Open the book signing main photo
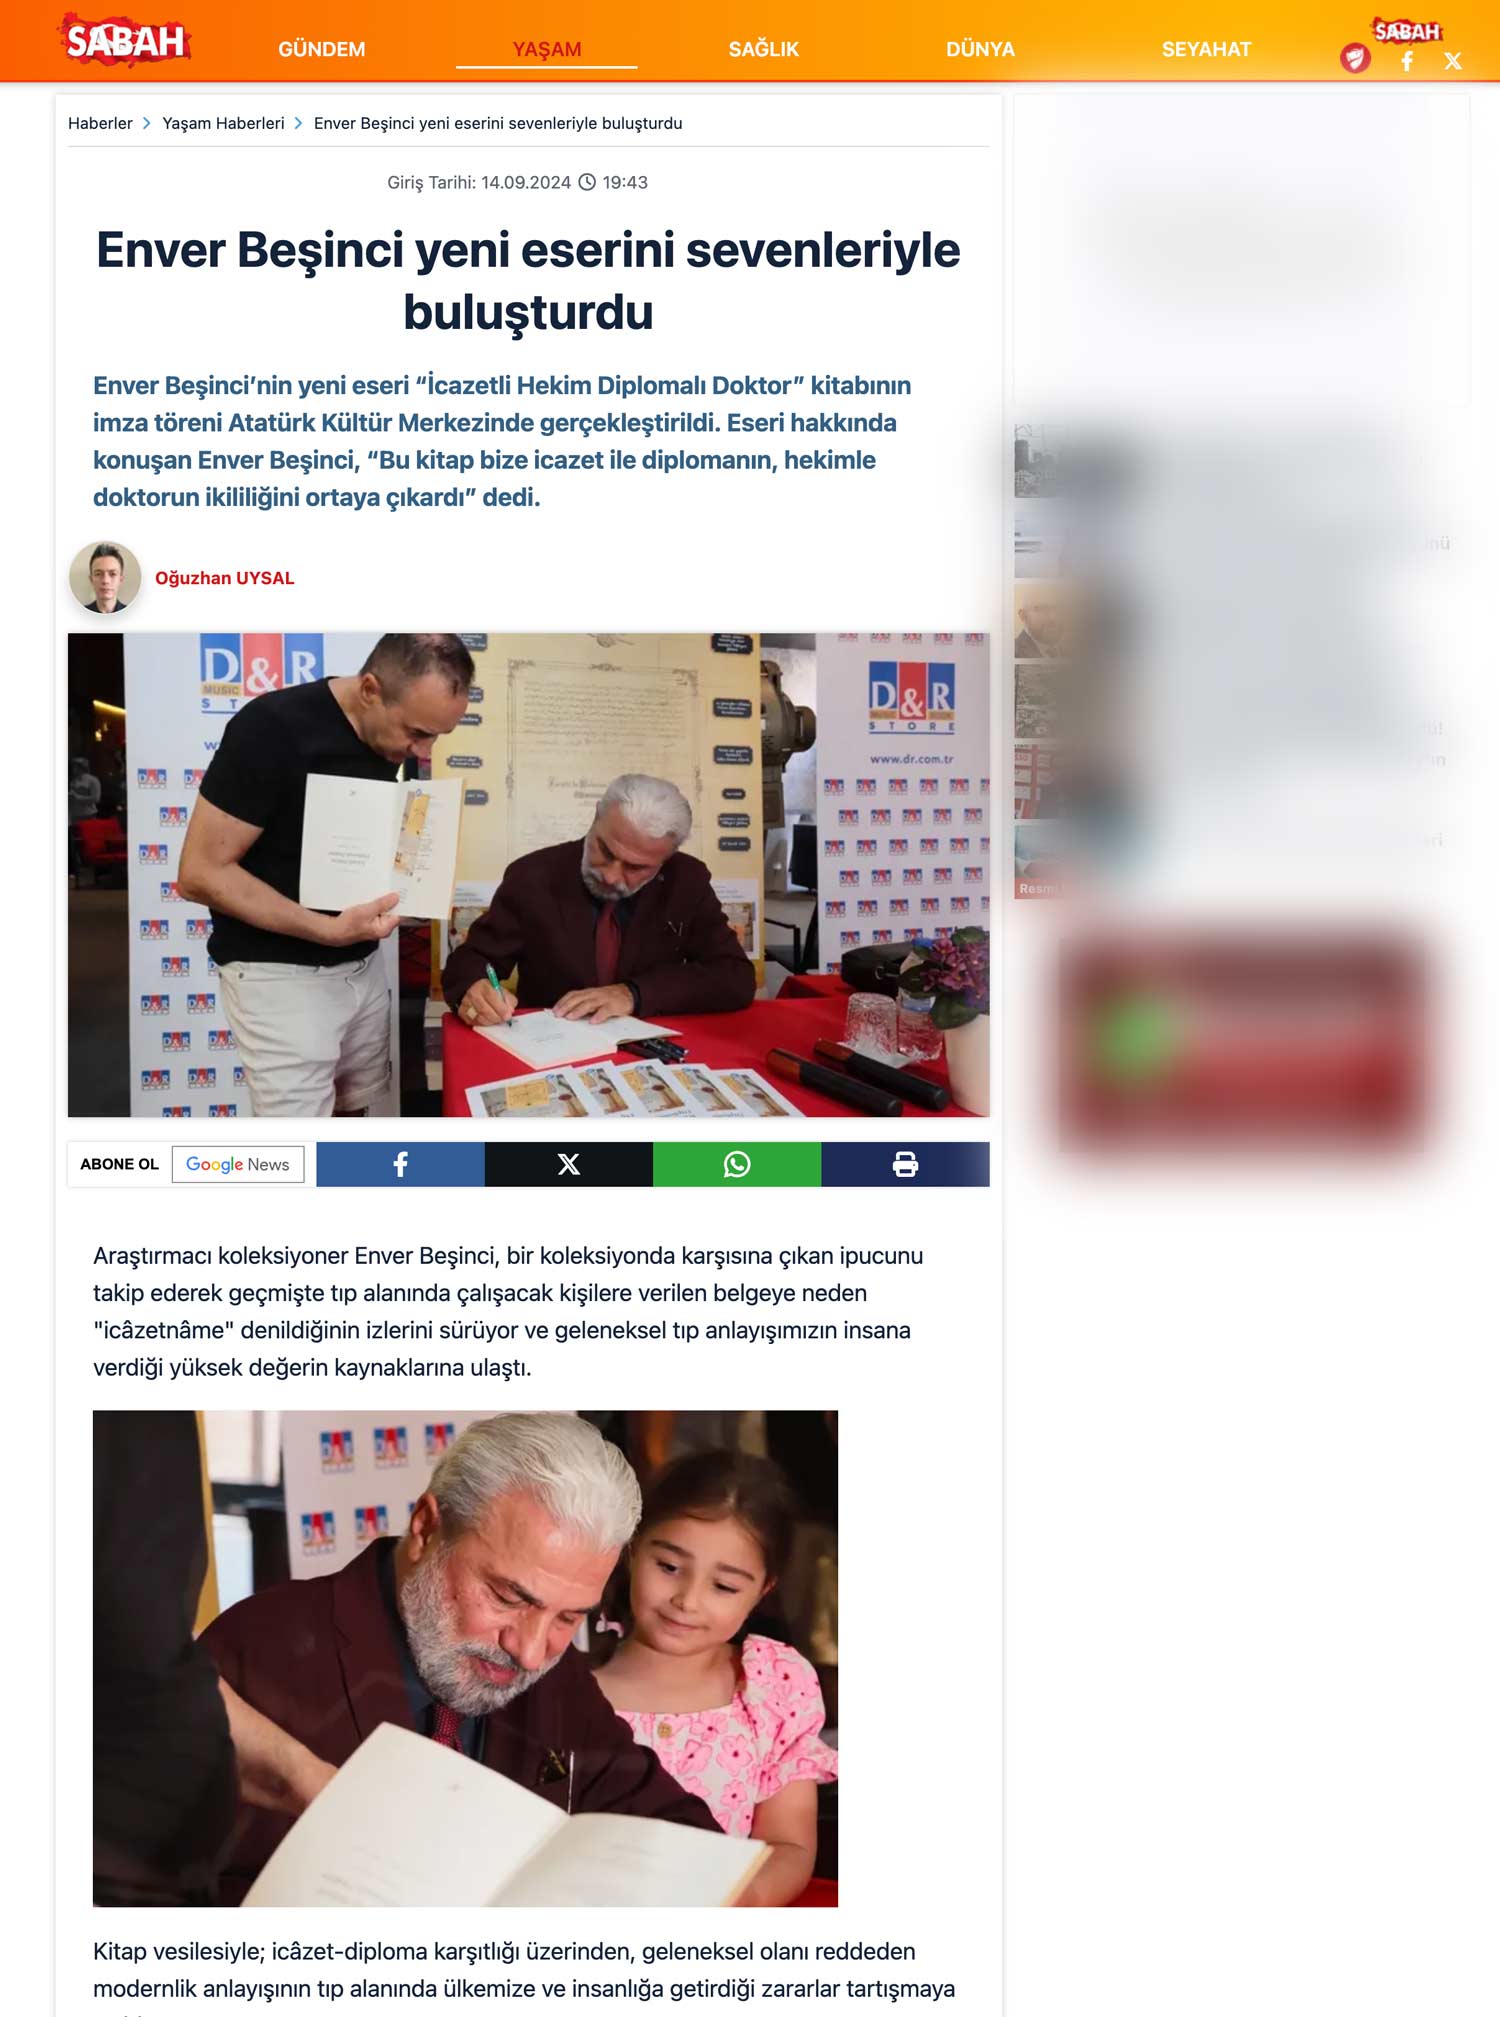 529,875
